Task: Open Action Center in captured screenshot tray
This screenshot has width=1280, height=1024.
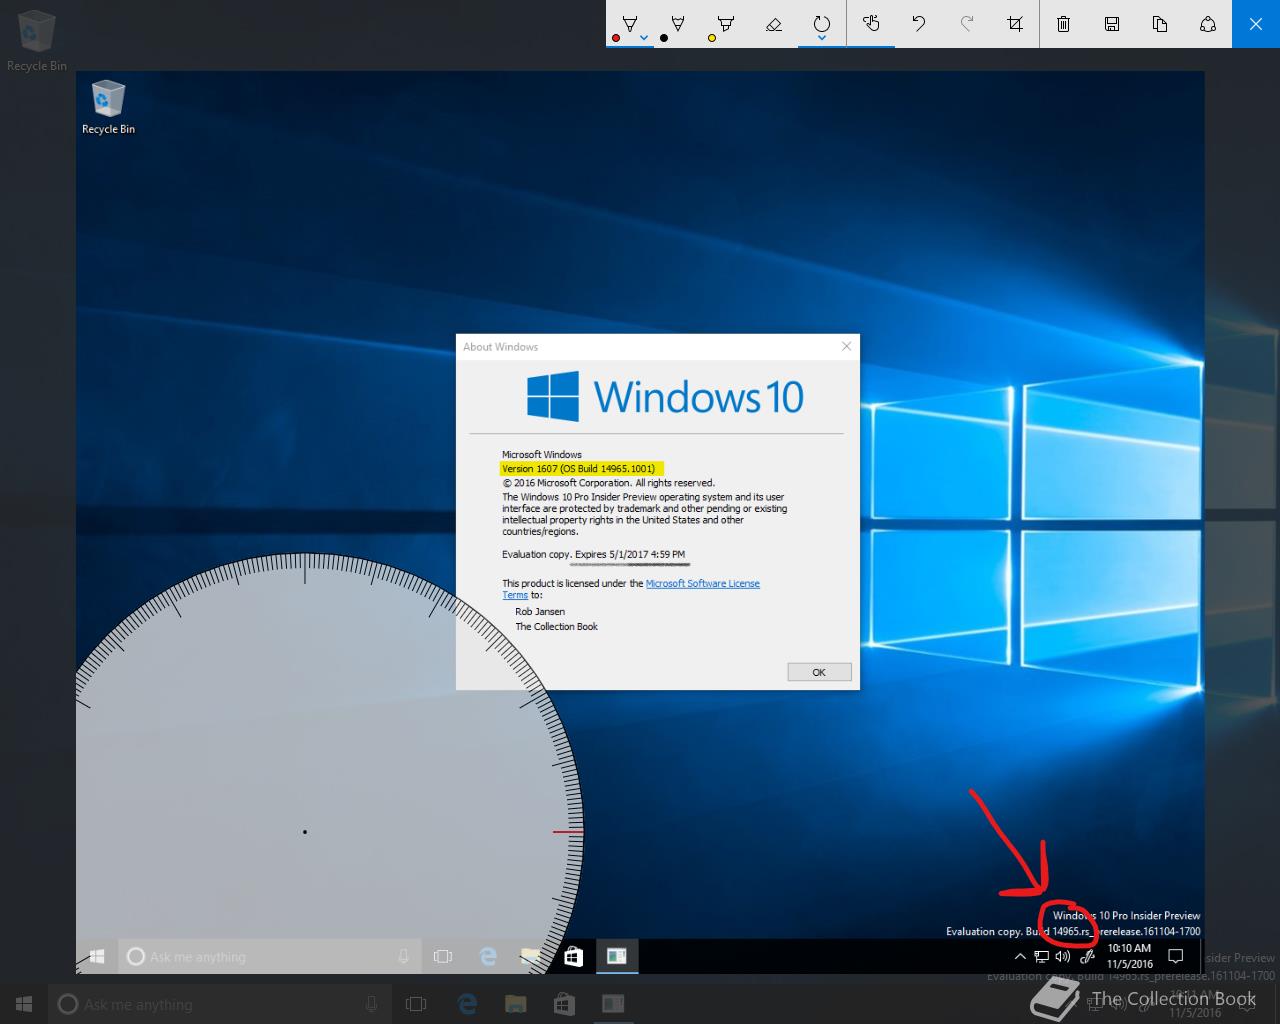Action: tap(1176, 957)
